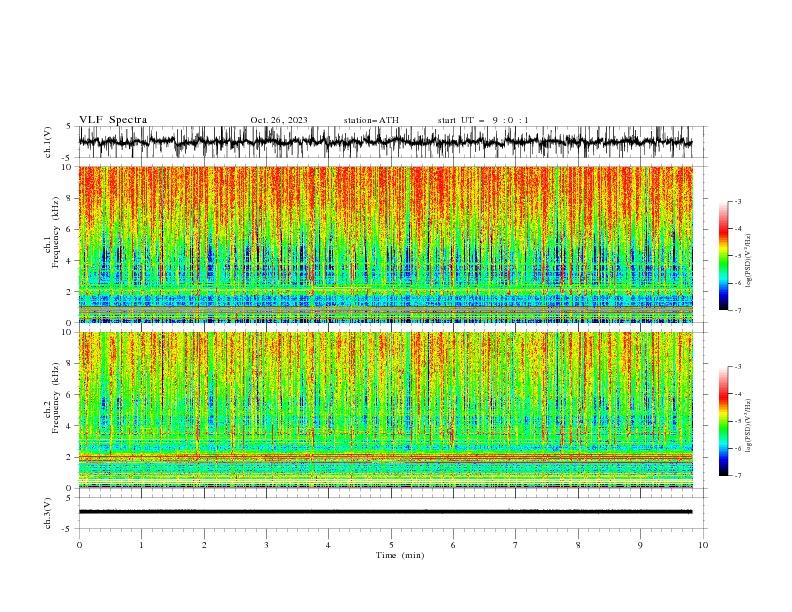Click the "ch.3(V)" axis label
The image size is (792, 612).
(x=48, y=513)
